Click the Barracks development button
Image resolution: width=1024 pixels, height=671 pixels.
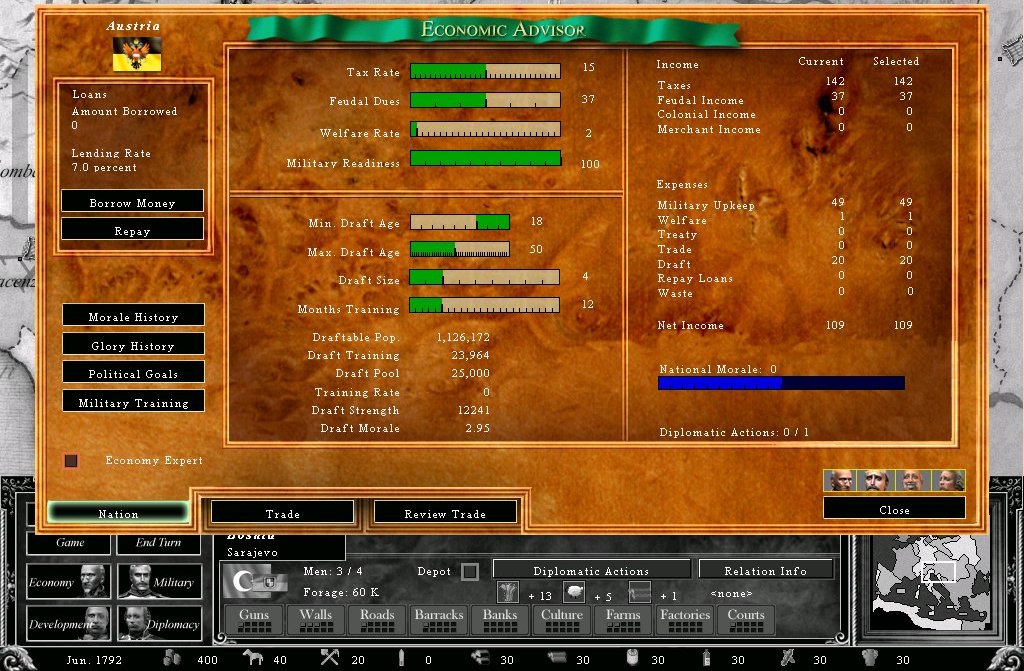tap(439, 620)
